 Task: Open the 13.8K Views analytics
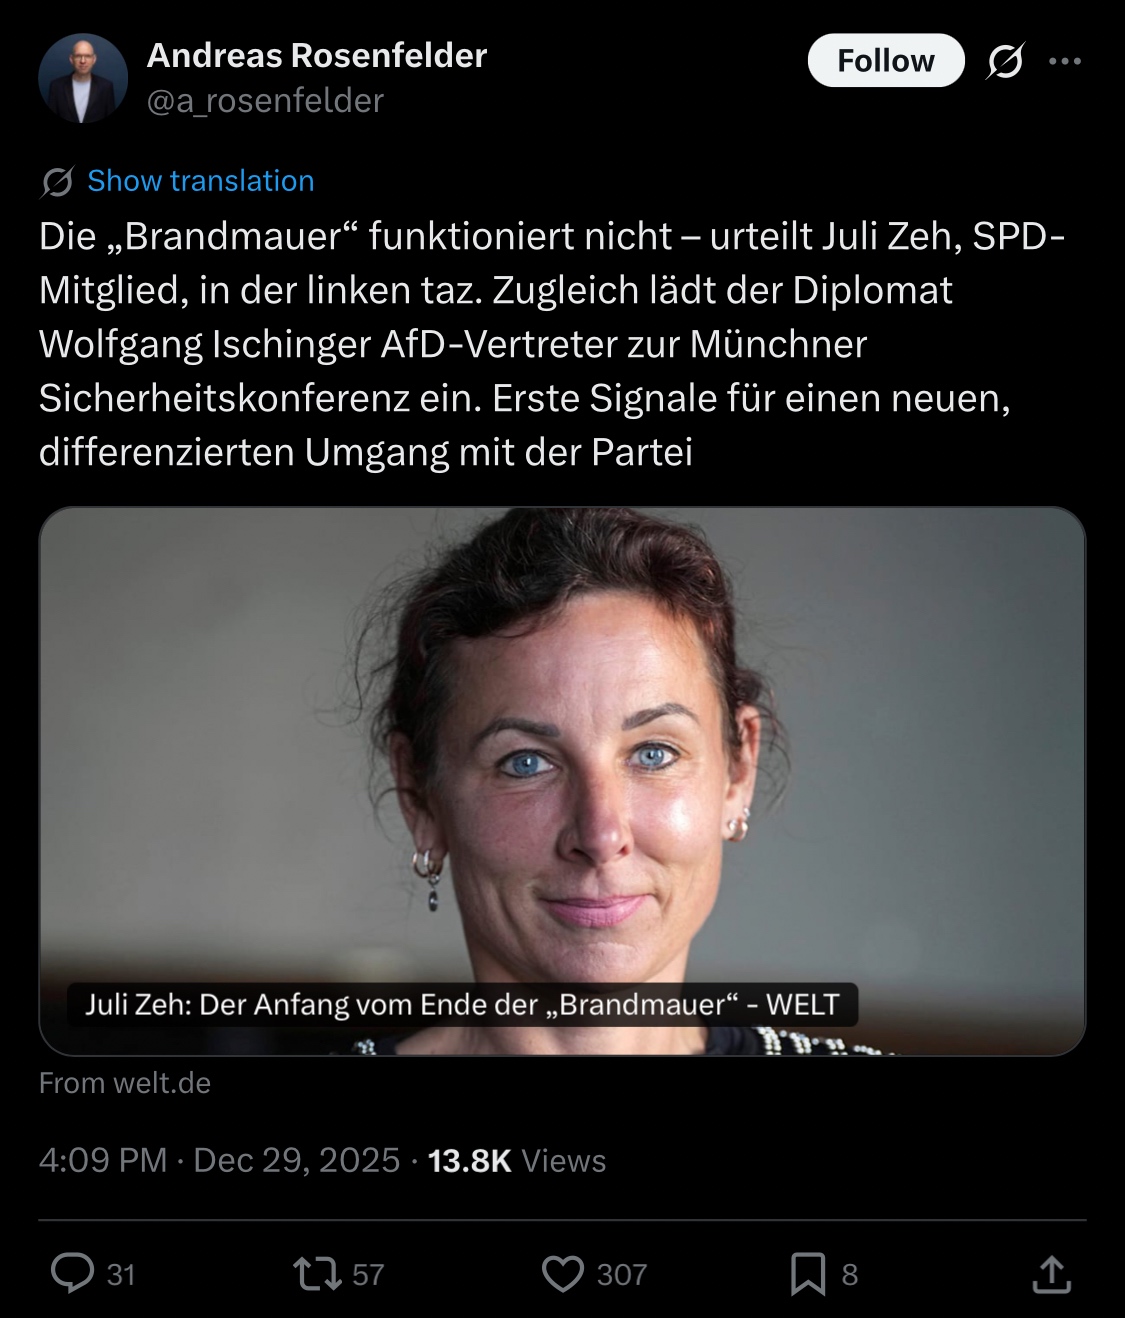tap(517, 1160)
